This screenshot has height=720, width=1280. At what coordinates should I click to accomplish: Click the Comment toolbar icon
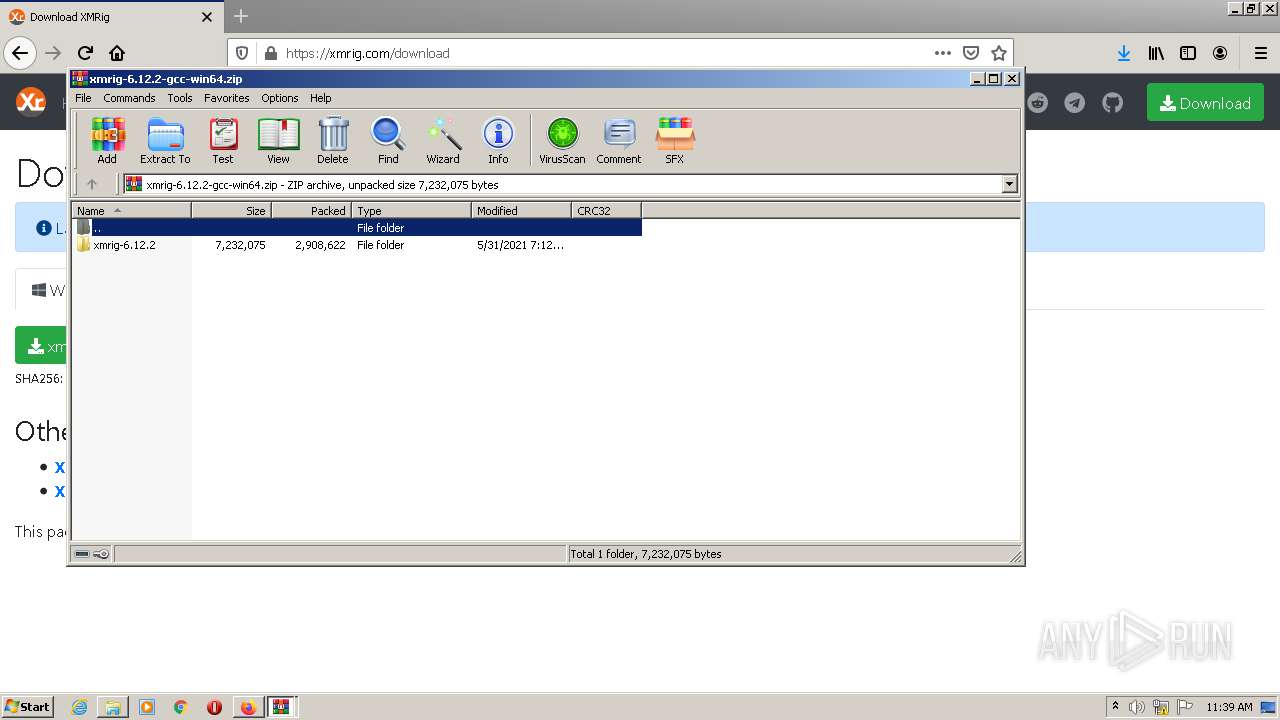tap(619, 140)
